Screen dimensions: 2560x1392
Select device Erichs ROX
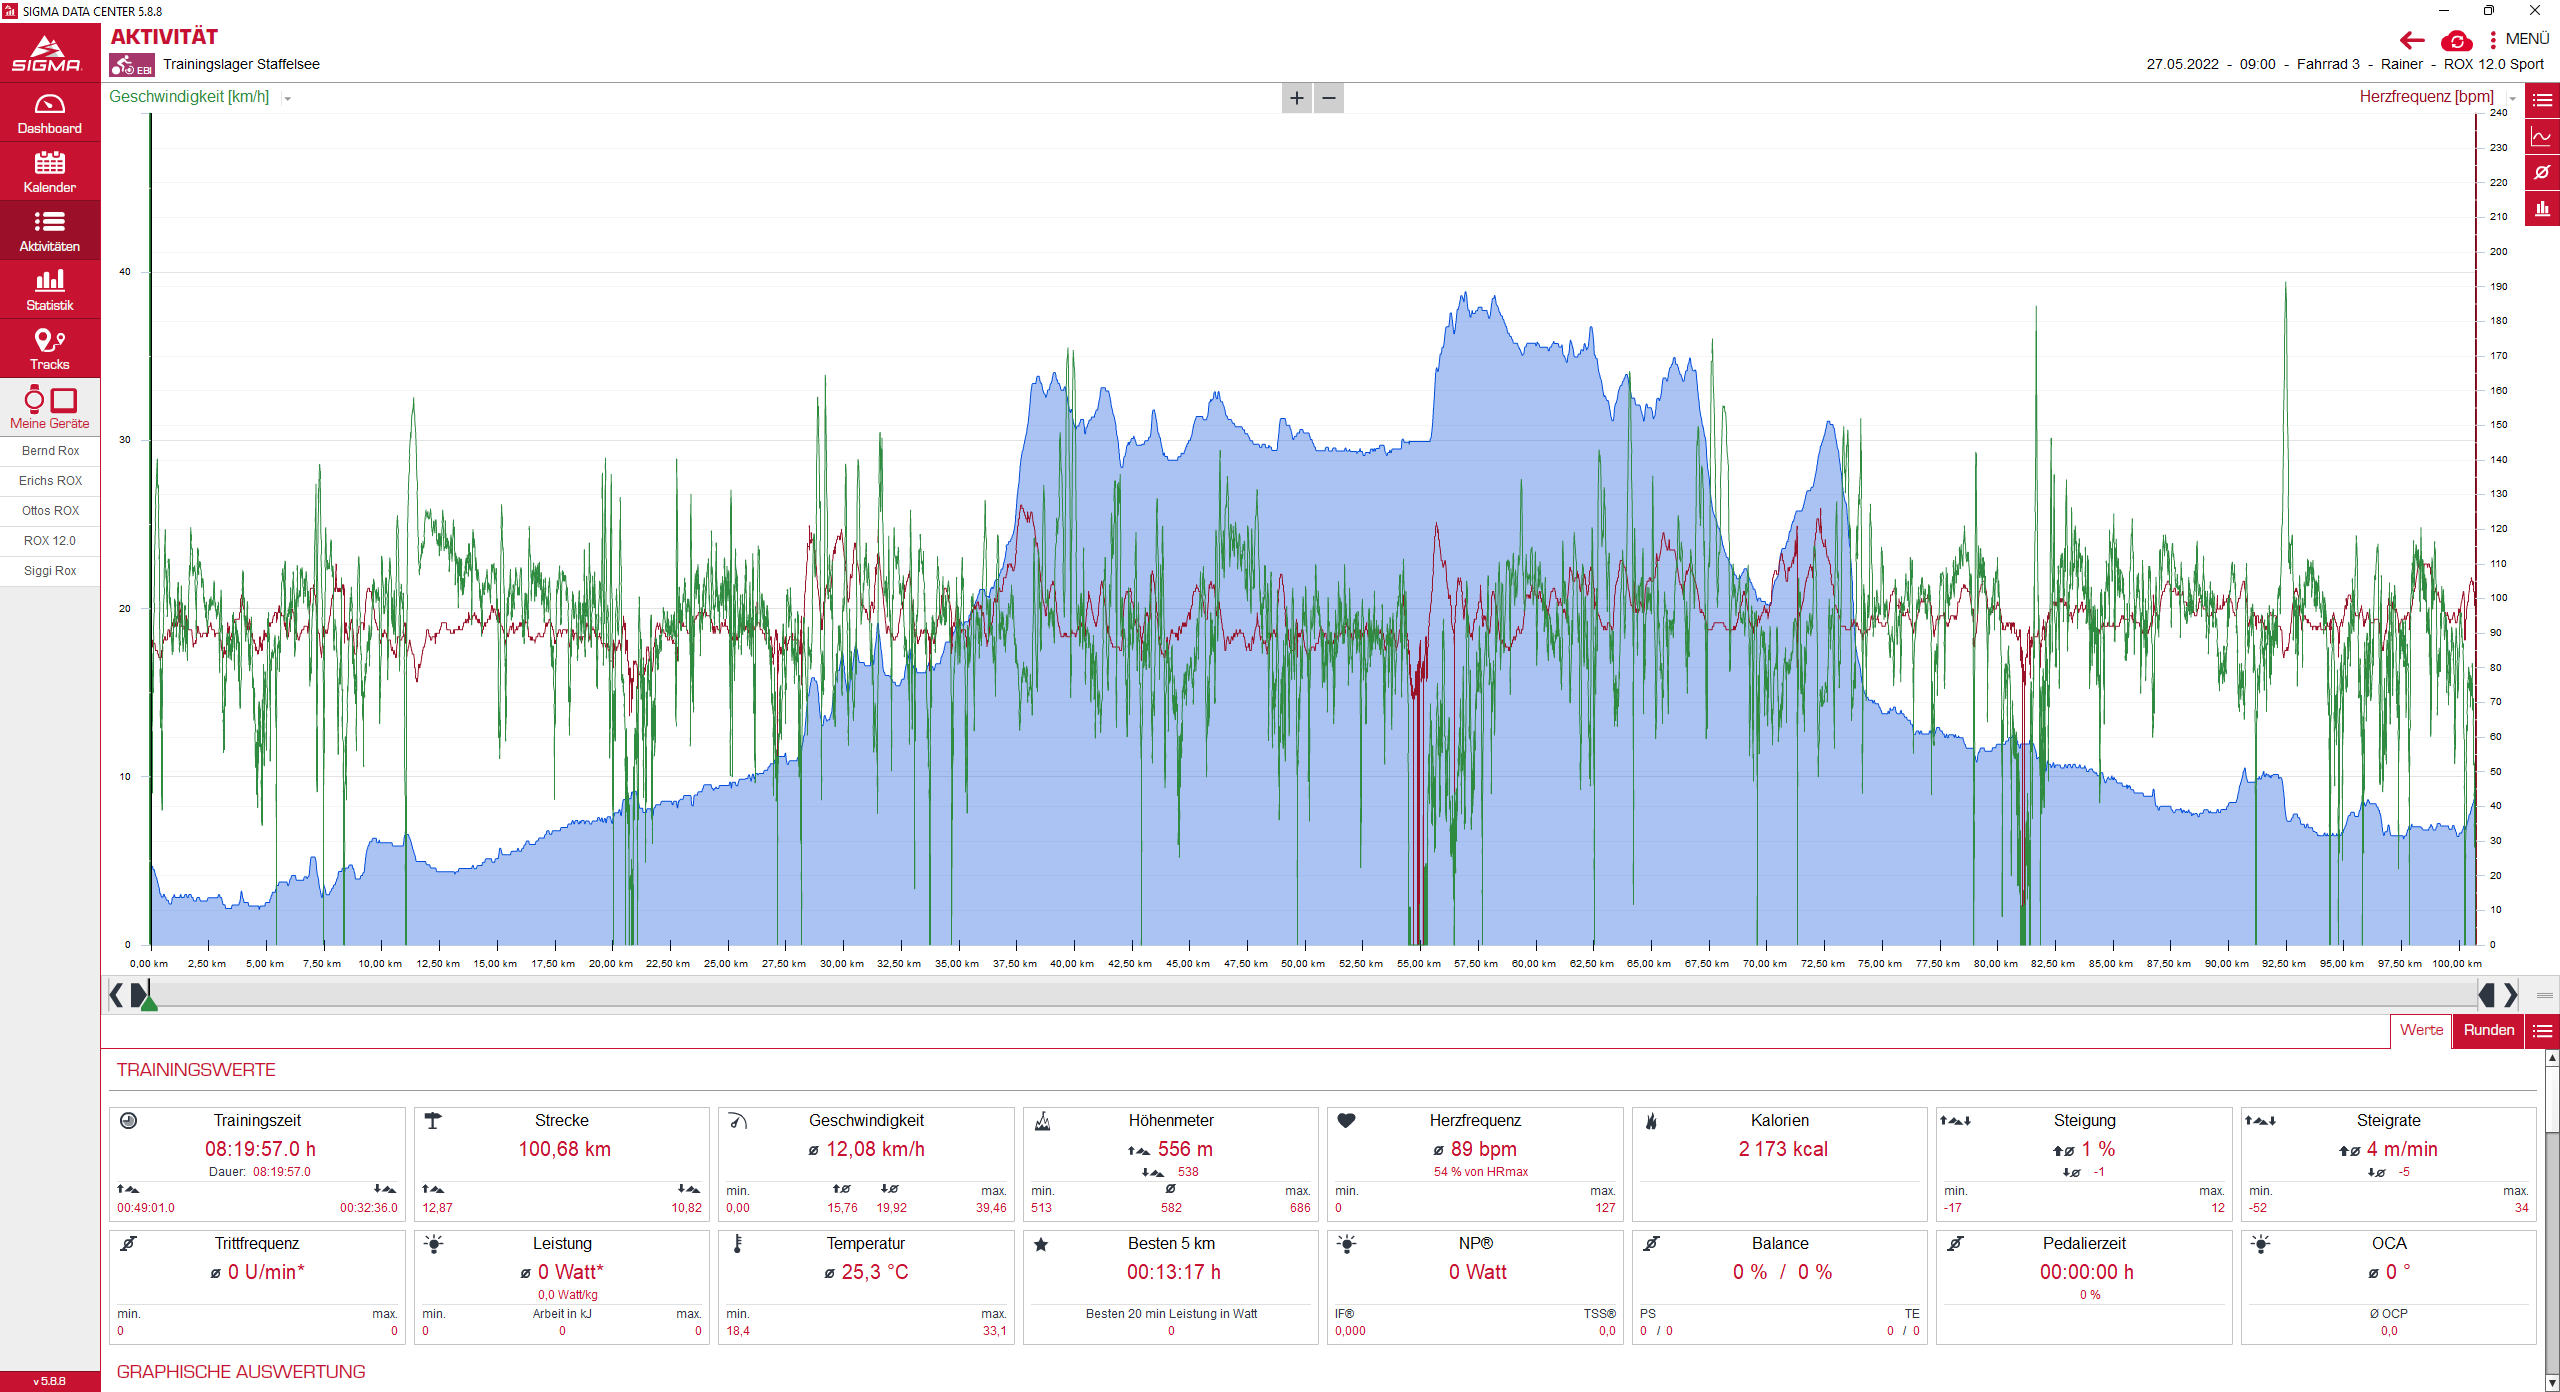point(50,481)
